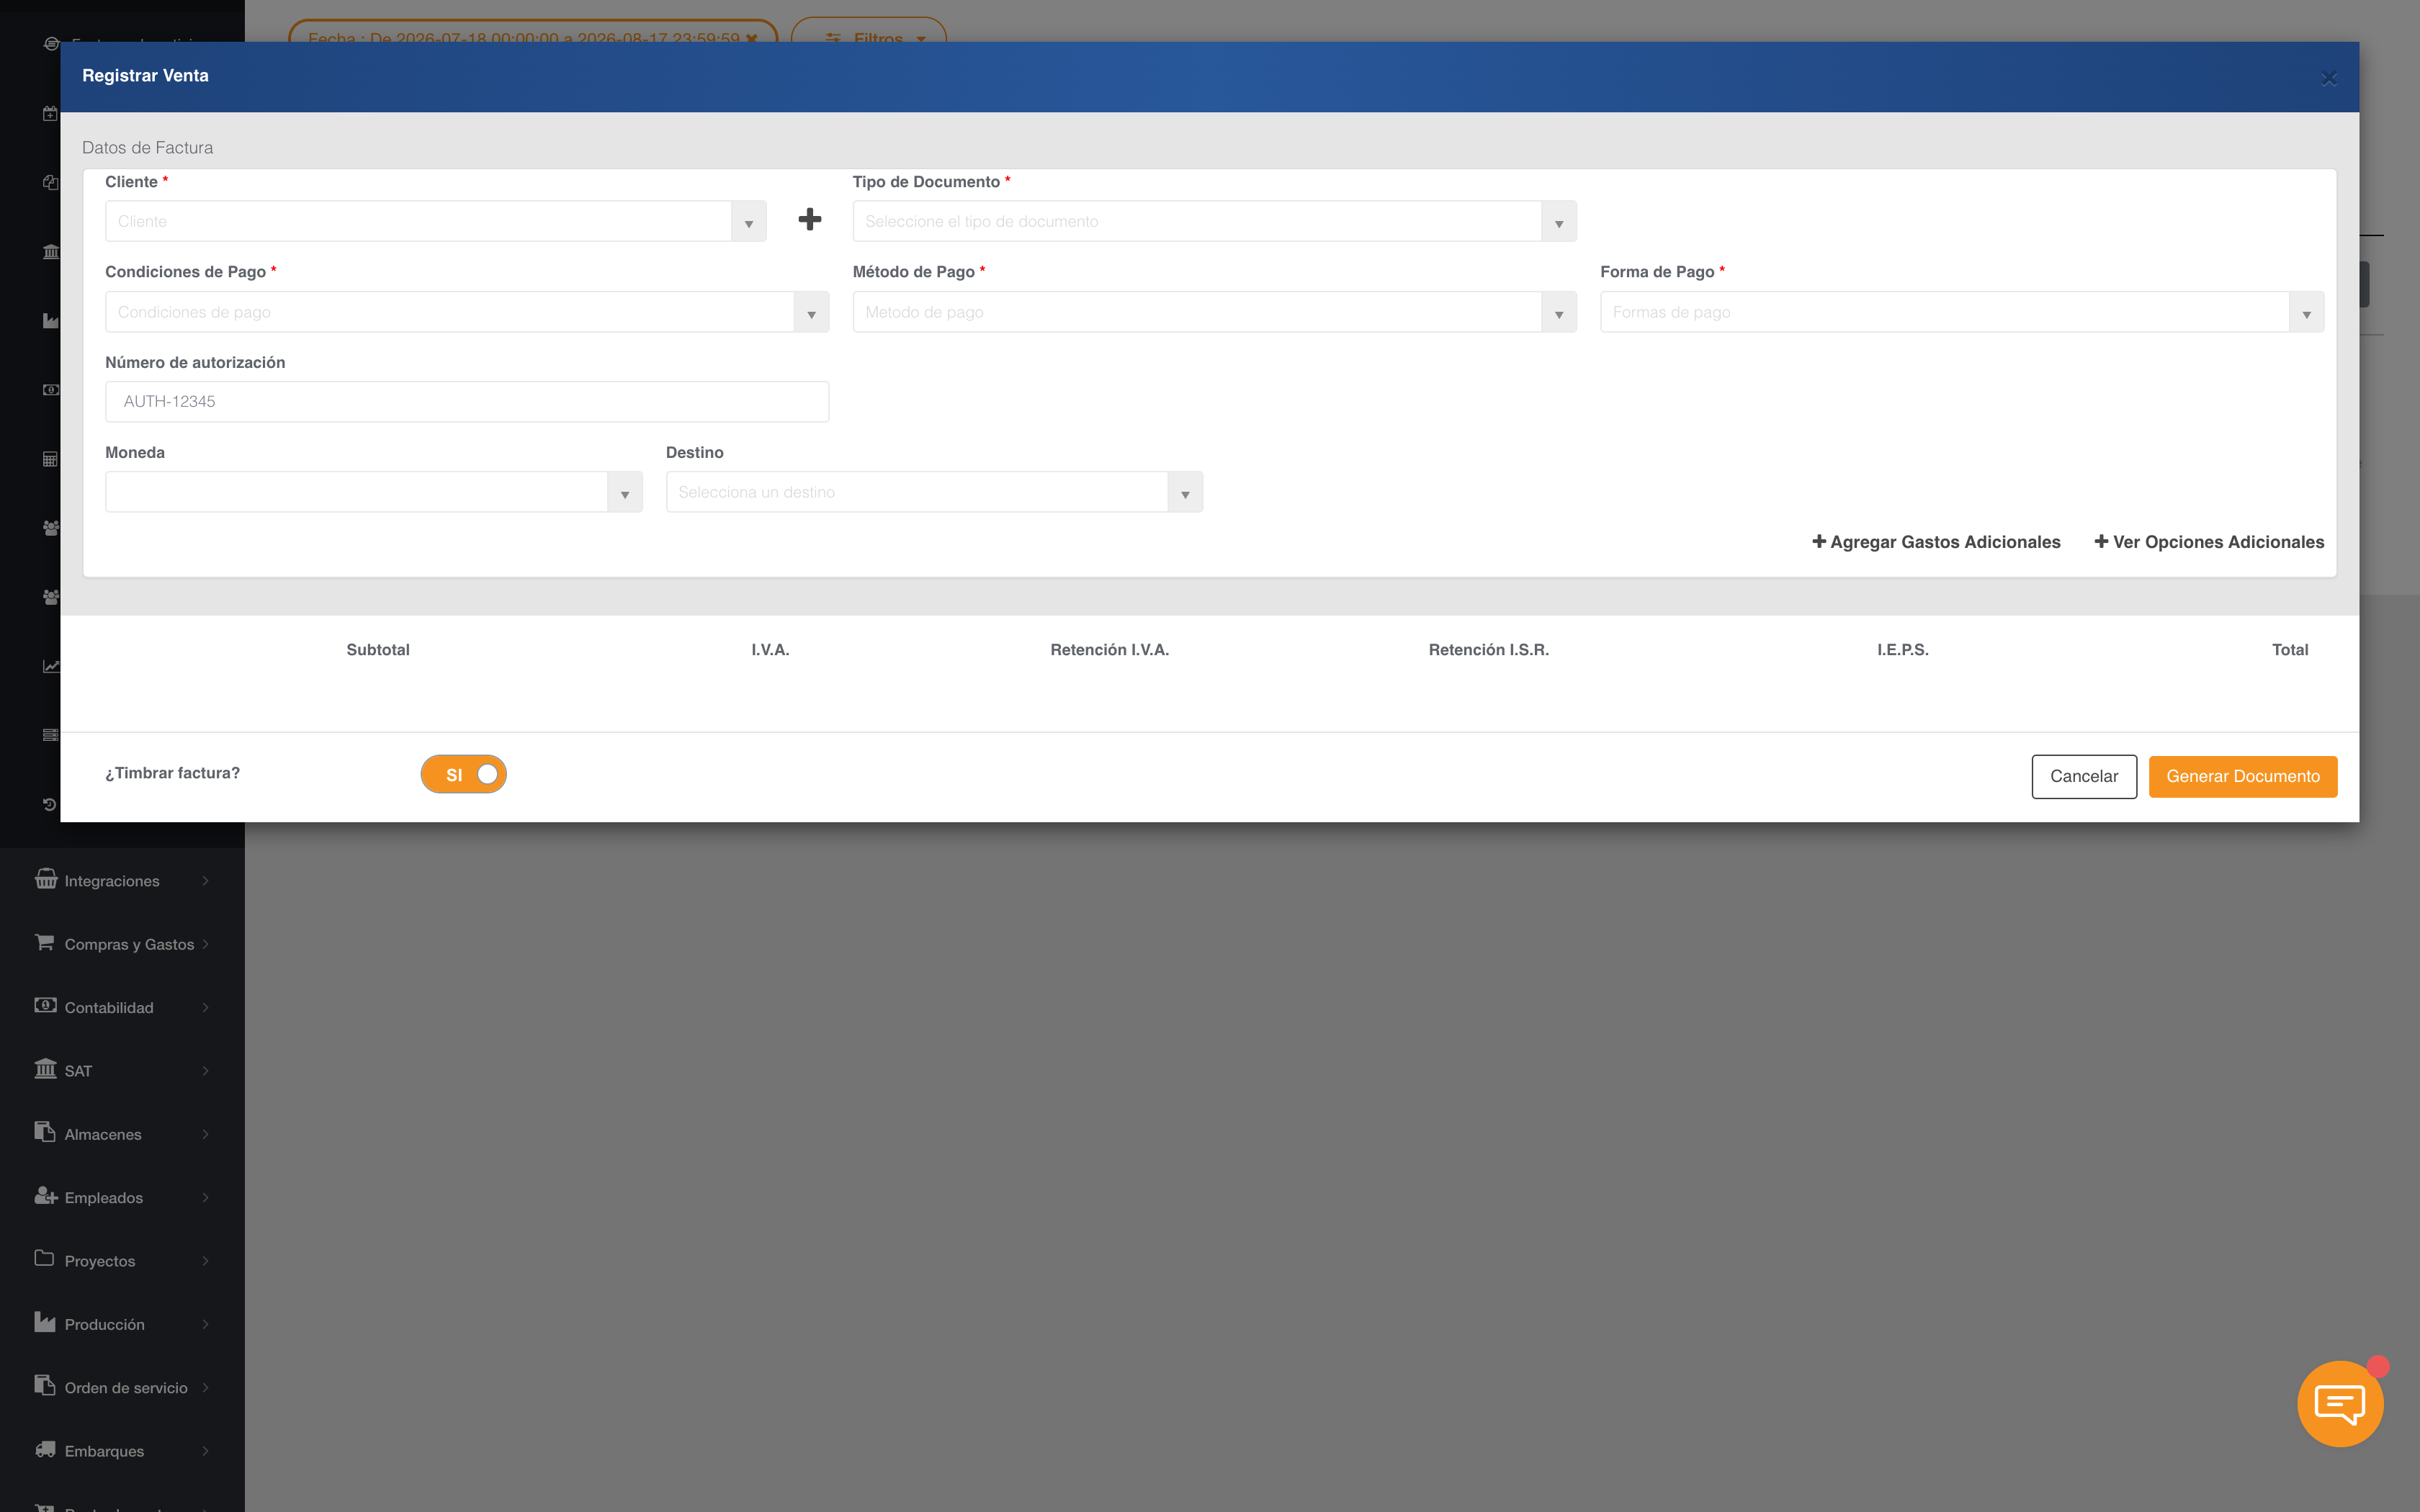Click the Empleados user icon

tap(46, 1196)
